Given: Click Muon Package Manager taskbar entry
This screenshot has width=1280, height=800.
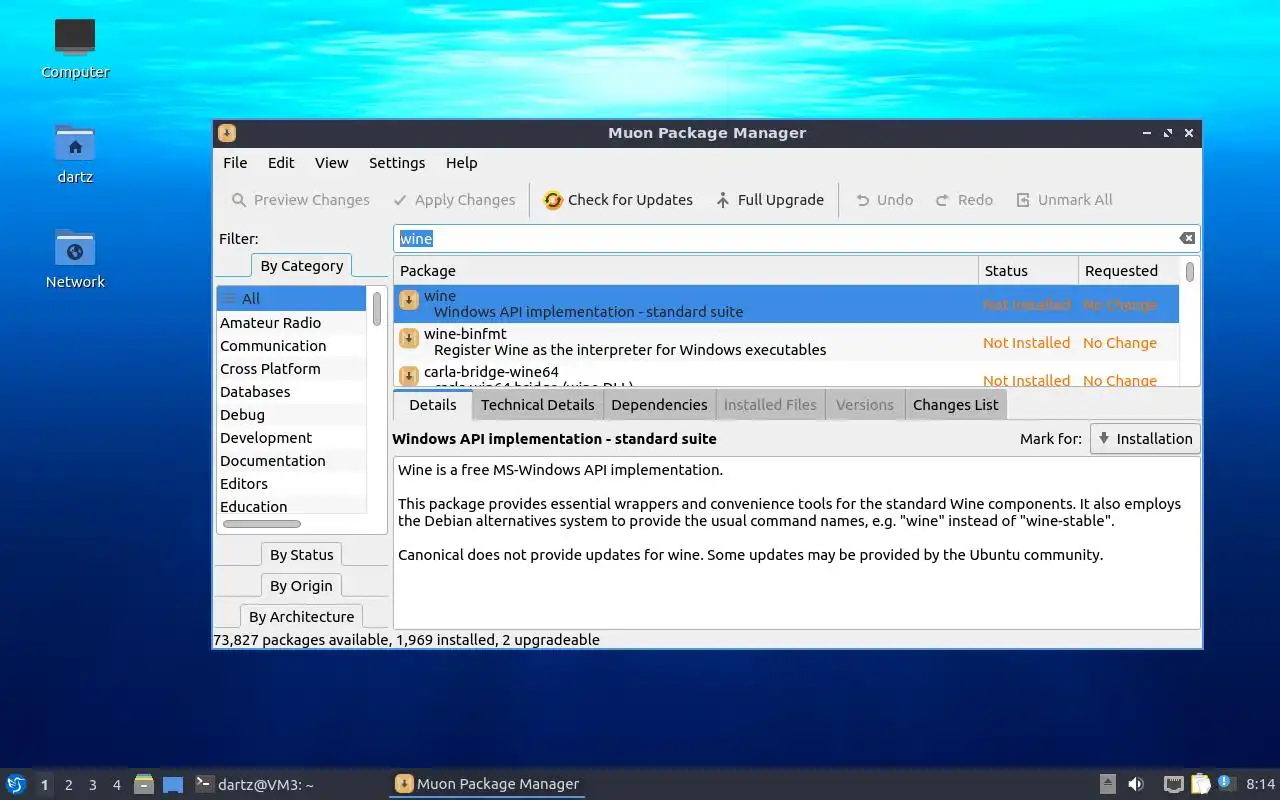Looking at the screenshot, I should coord(487,784).
